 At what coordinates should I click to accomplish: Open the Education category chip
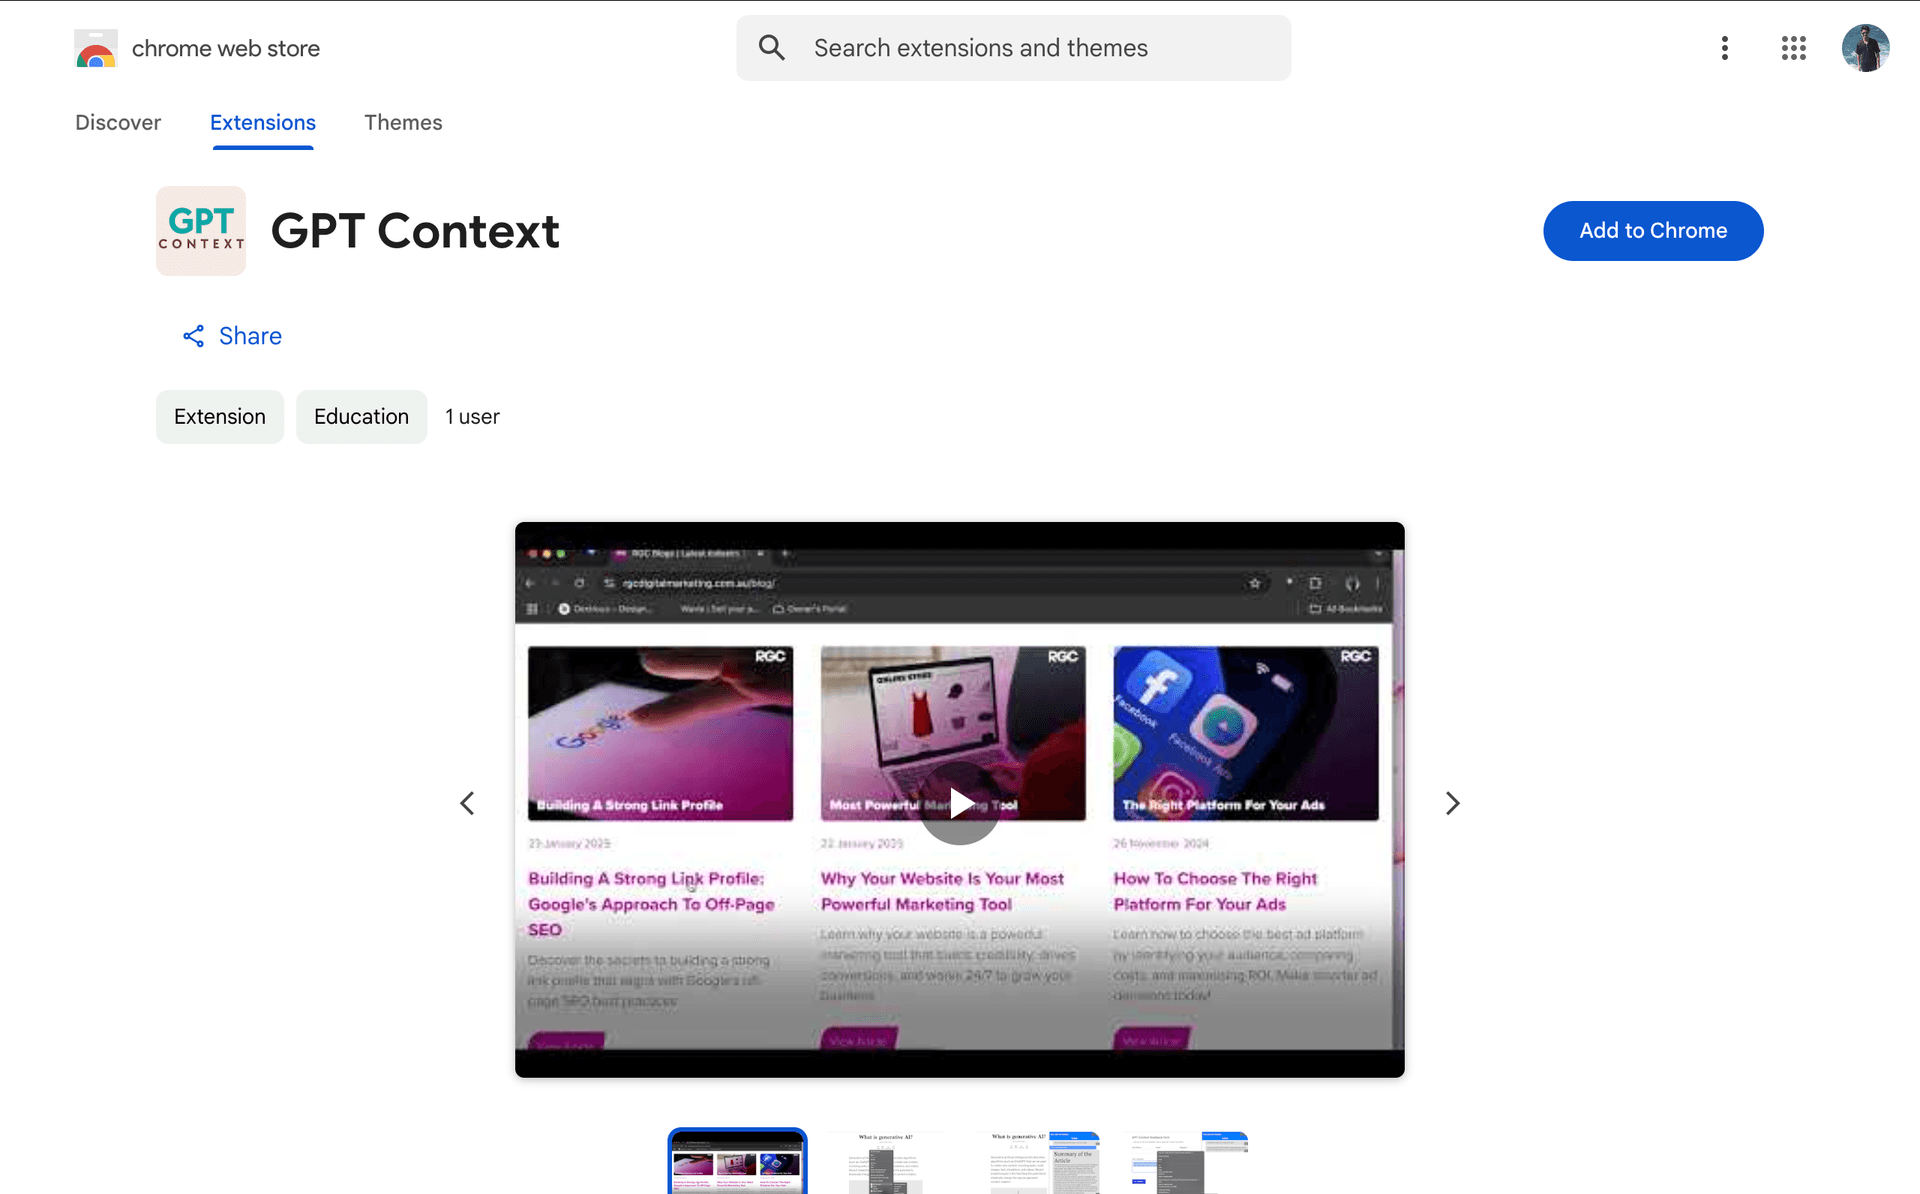tap(361, 417)
